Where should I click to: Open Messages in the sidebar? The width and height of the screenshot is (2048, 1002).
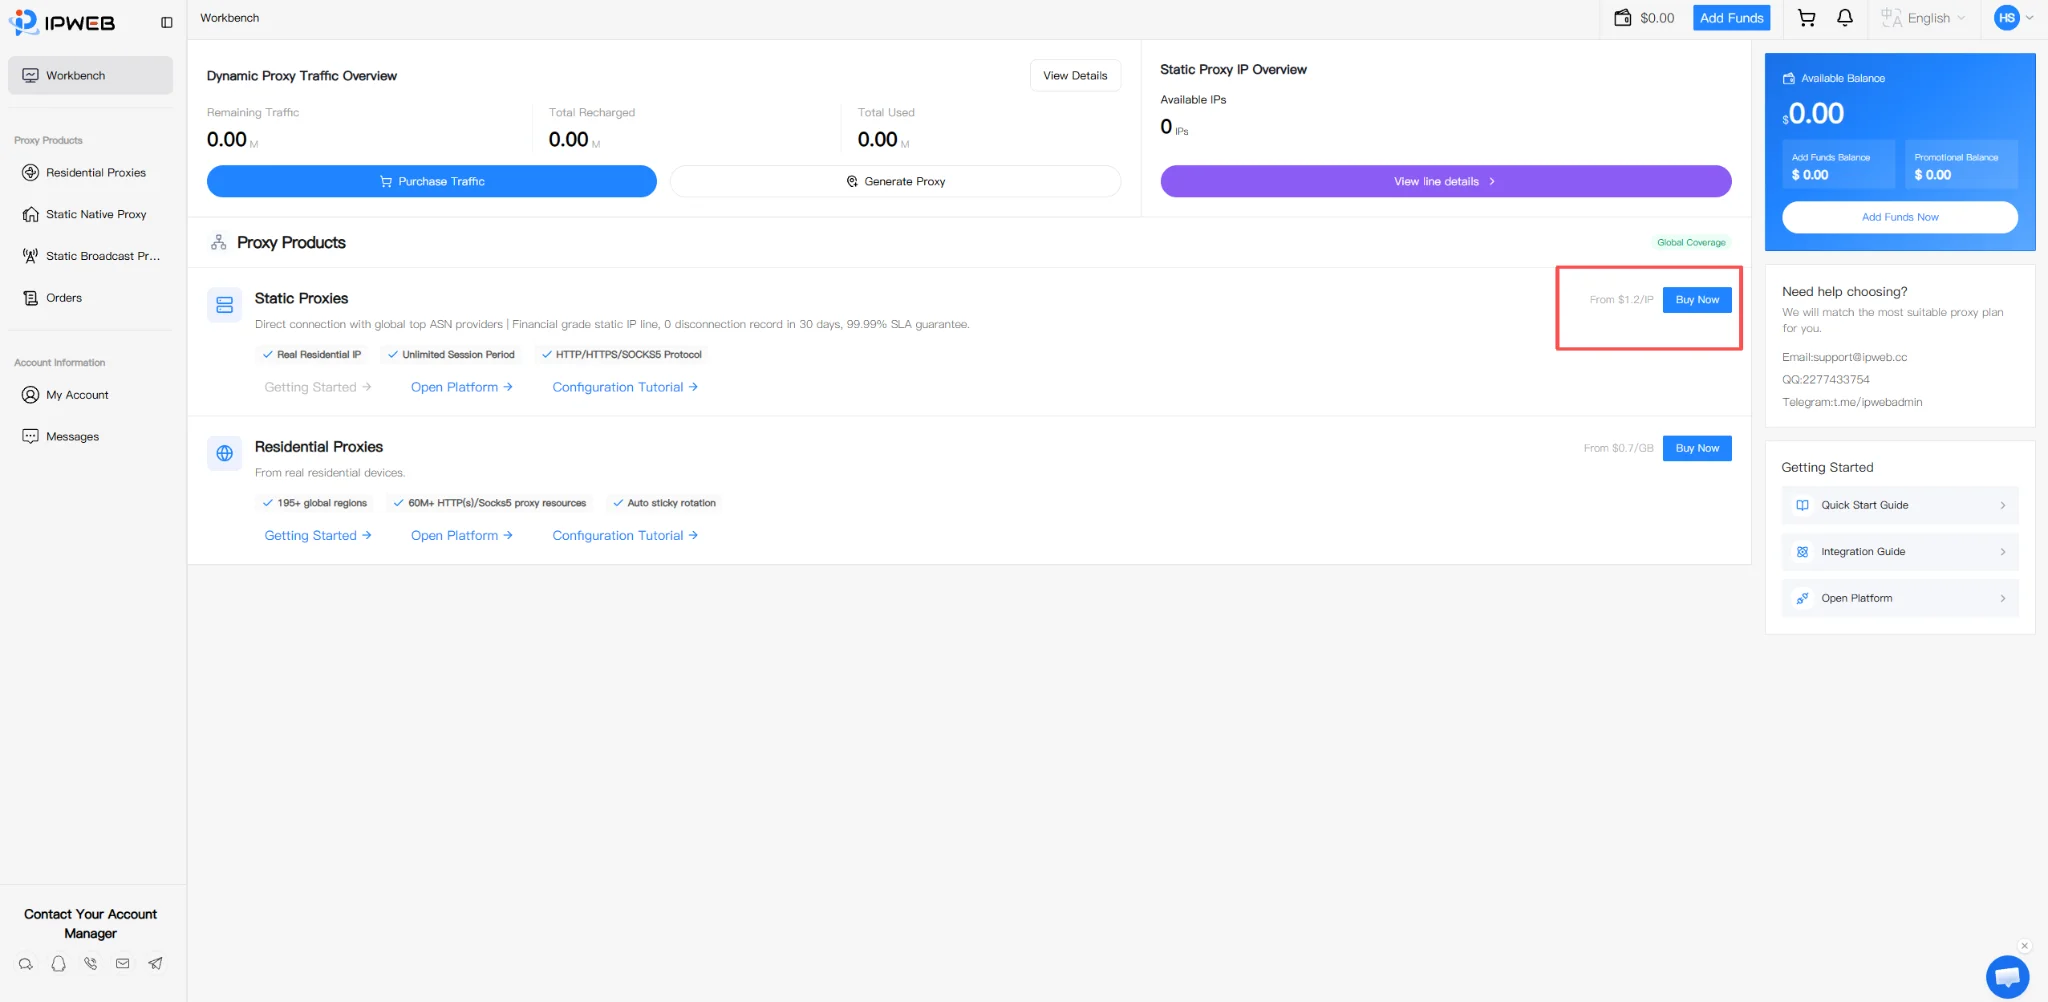point(90,437)
